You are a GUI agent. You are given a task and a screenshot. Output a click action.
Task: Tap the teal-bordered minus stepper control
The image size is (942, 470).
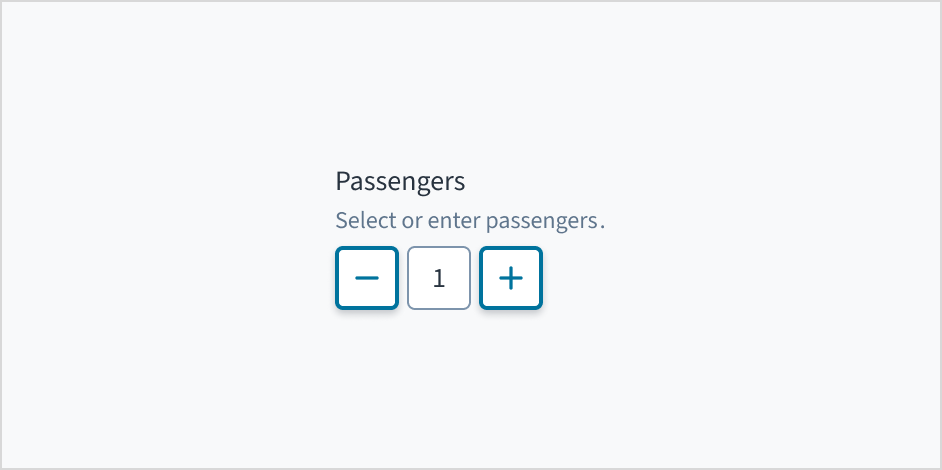pos(367,278)
